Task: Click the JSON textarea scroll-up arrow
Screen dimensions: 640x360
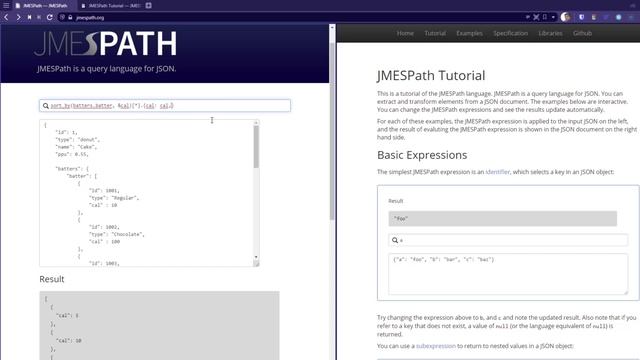Action: click(x=256, y=122)
